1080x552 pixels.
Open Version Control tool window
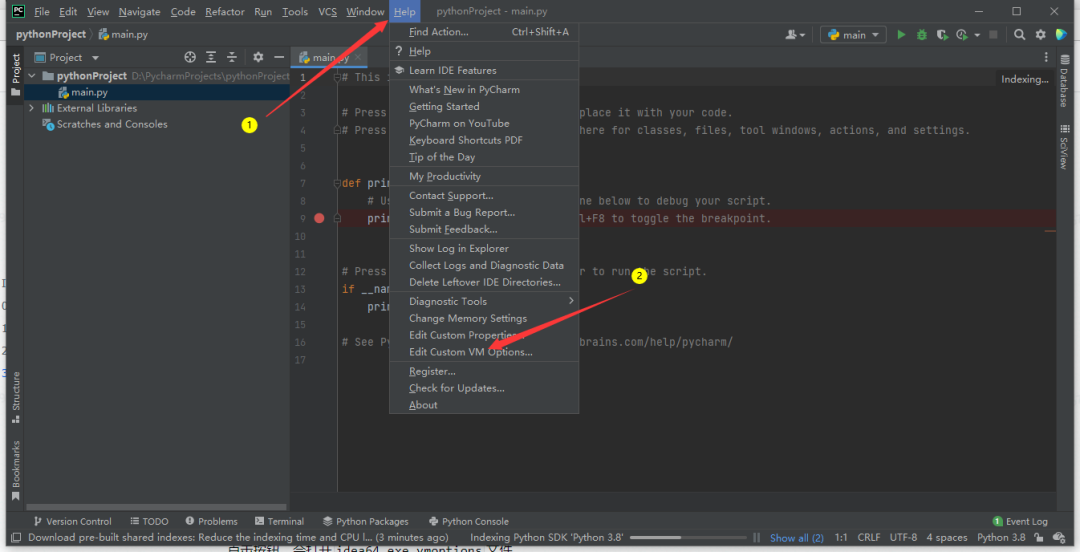click(x=72, y=522)
